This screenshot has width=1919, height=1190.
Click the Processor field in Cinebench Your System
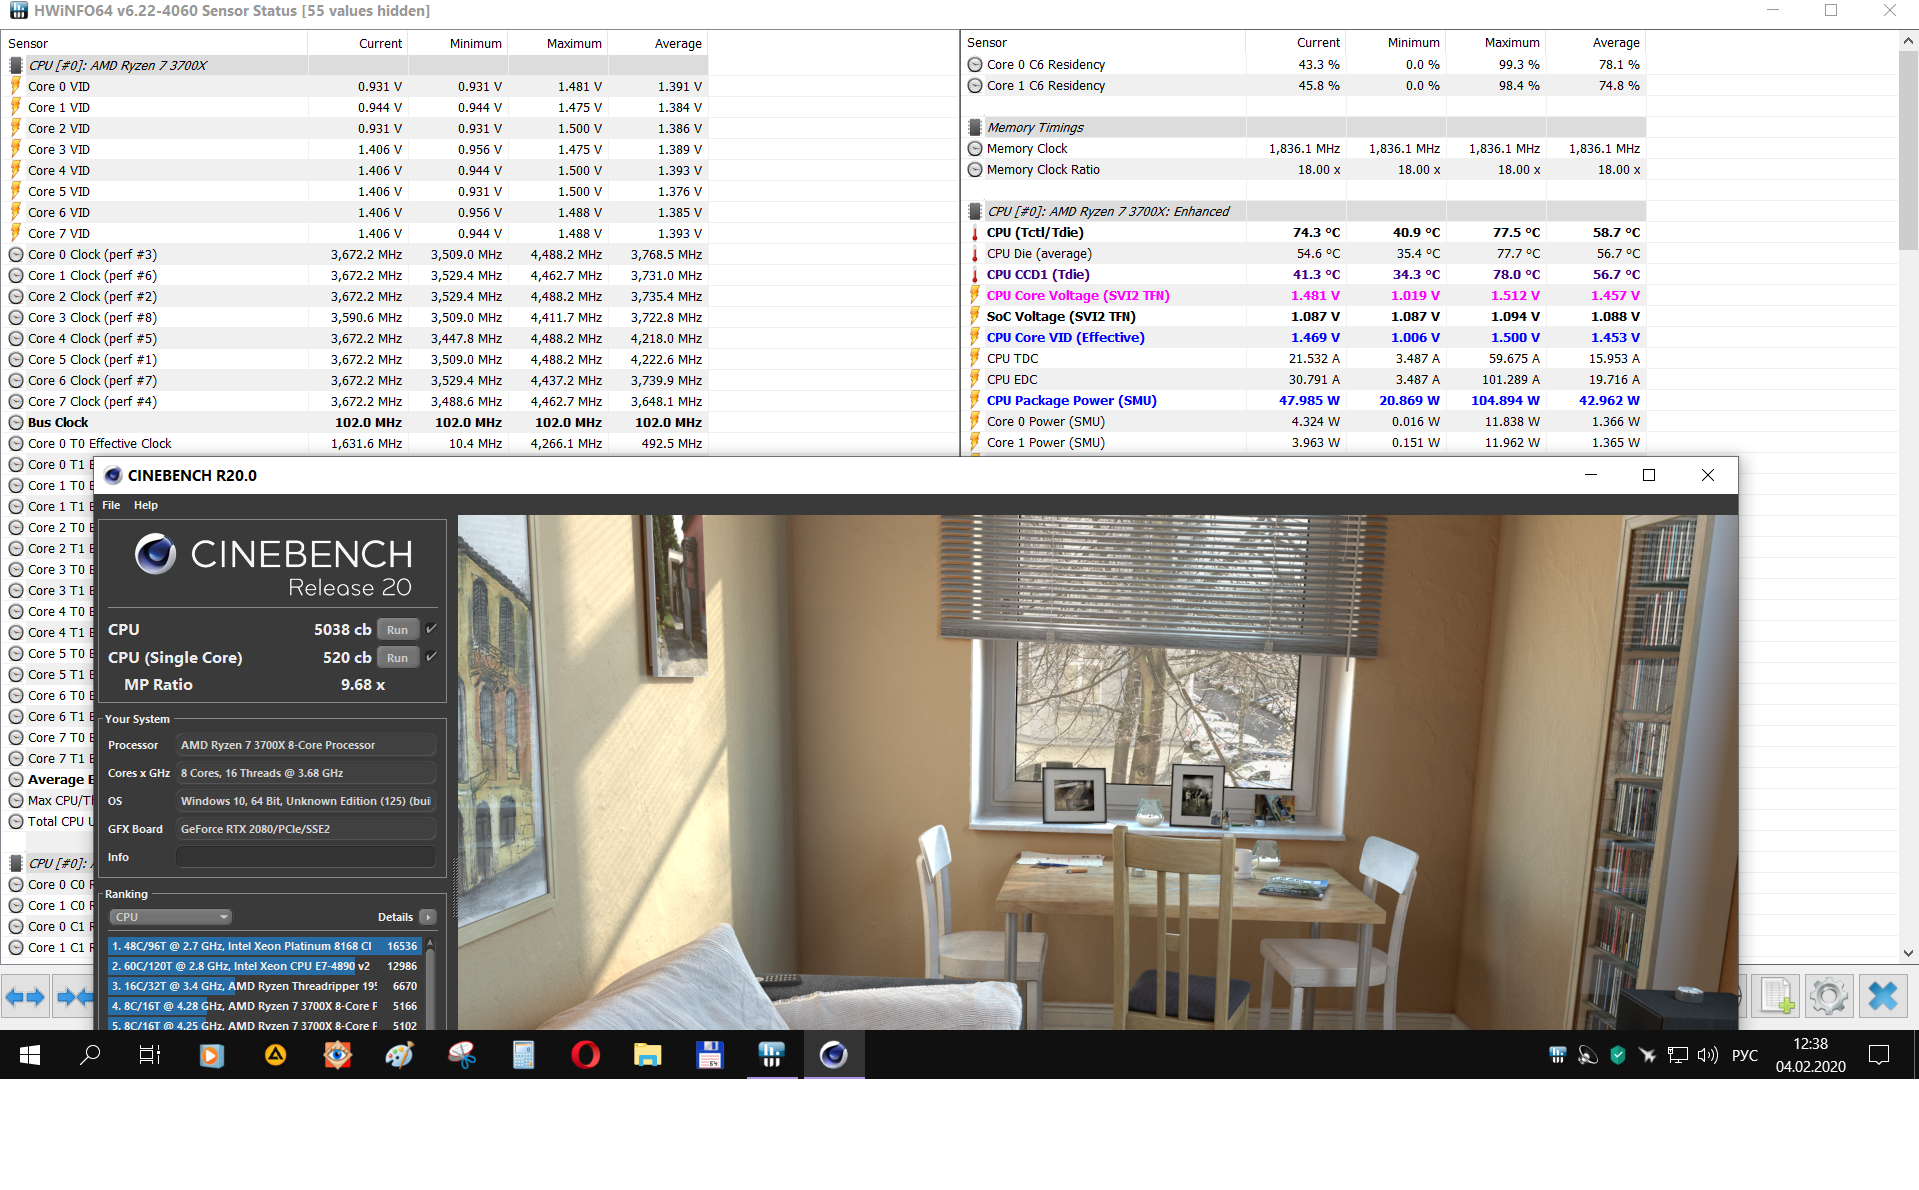[306, 745]
